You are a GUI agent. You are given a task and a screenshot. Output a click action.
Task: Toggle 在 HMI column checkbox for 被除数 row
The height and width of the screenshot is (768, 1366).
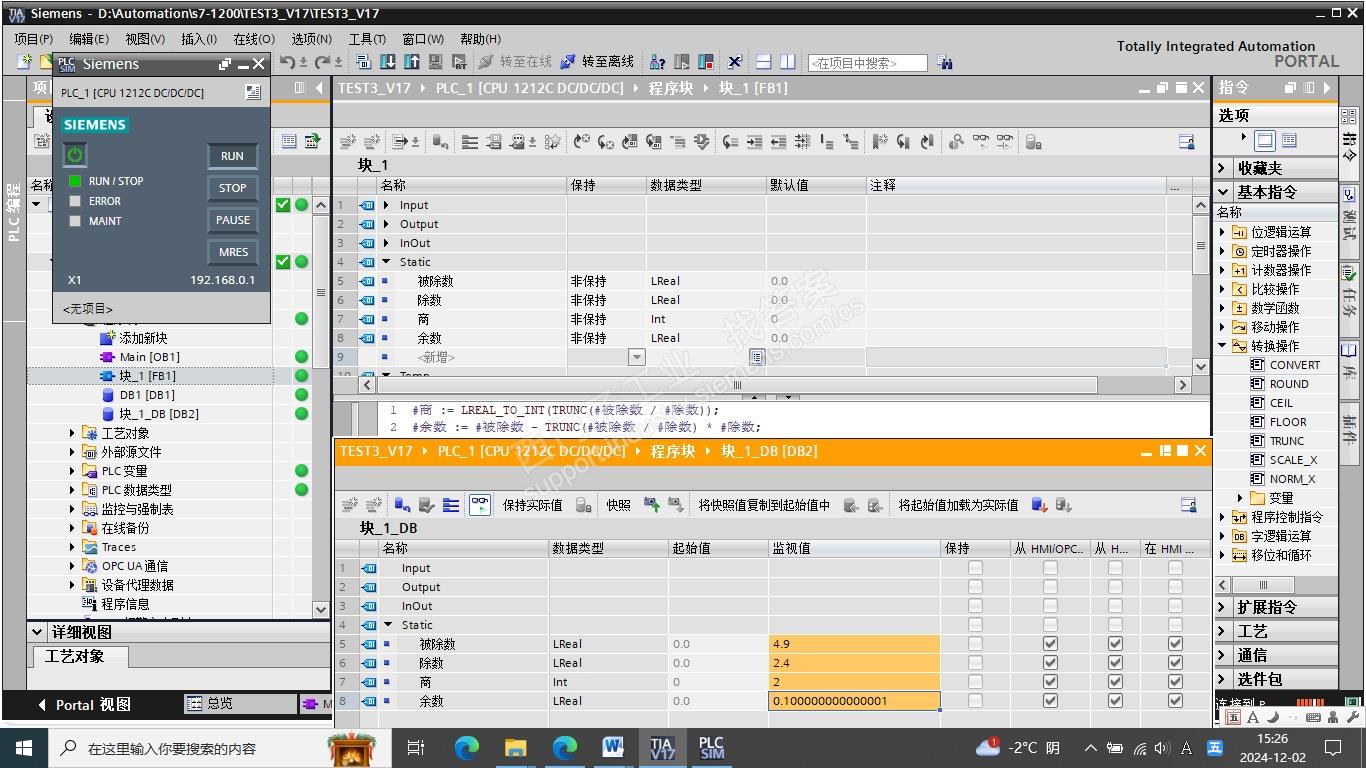tap(1175, 644)
